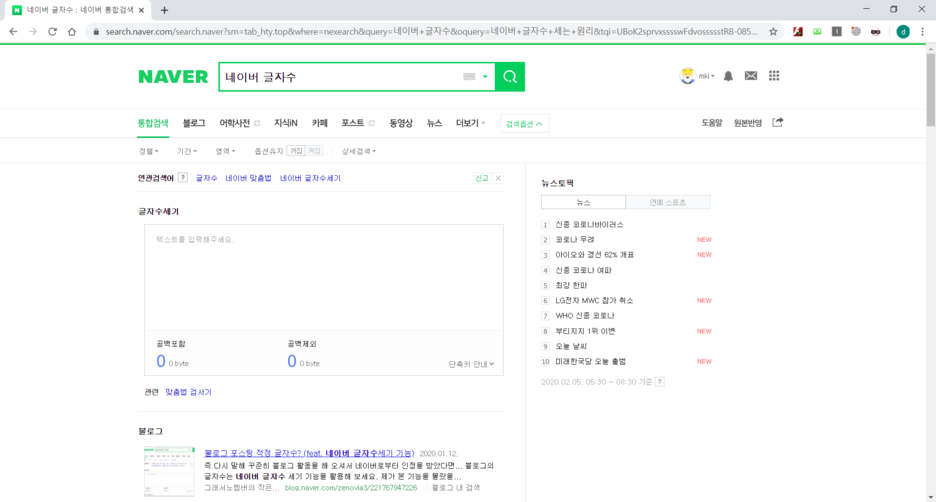This screenshot has height=502, width=936.
Task: Reload the page with the refresh icon
Action: click(x=53, y=32)
